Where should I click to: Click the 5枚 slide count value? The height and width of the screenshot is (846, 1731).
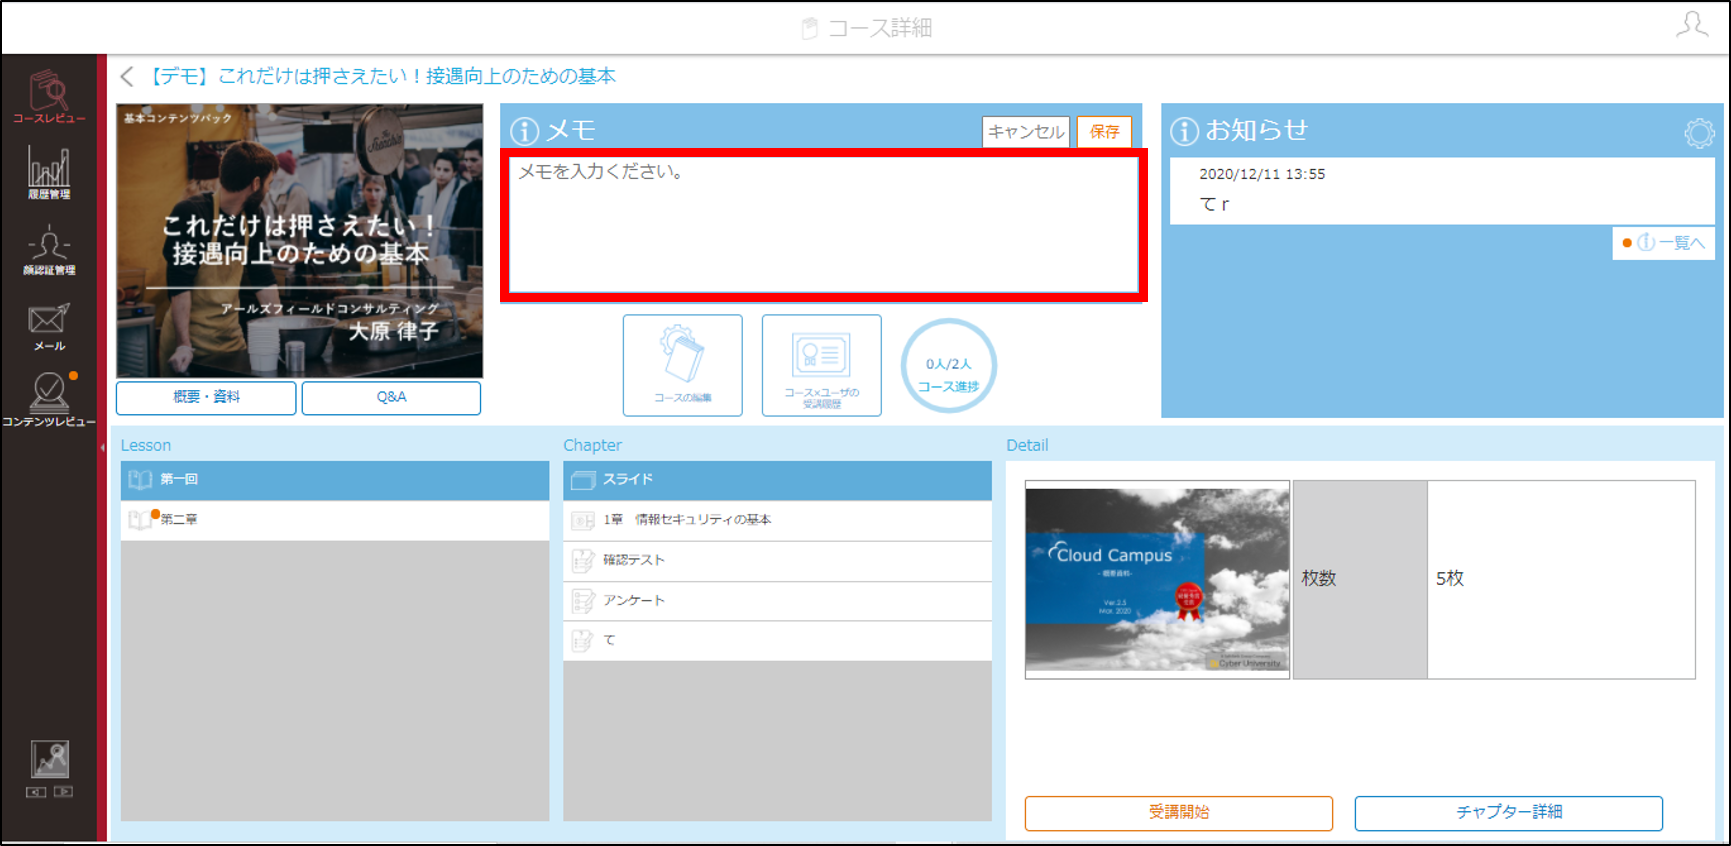1450,579
